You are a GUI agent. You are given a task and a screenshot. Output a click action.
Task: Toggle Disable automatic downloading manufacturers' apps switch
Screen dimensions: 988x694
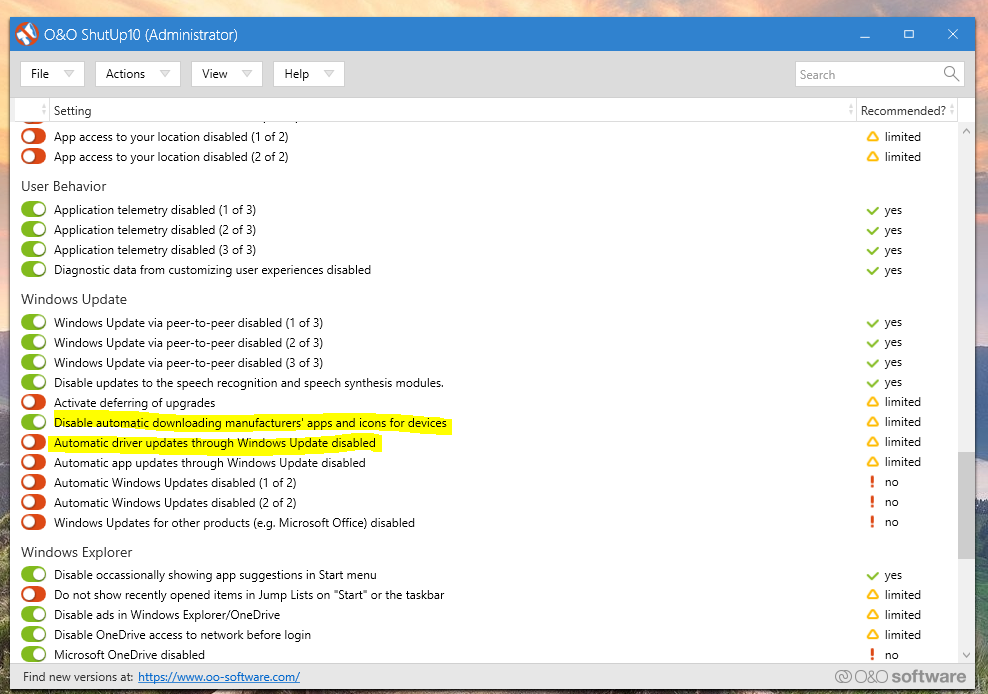click(x=33, y=422)
